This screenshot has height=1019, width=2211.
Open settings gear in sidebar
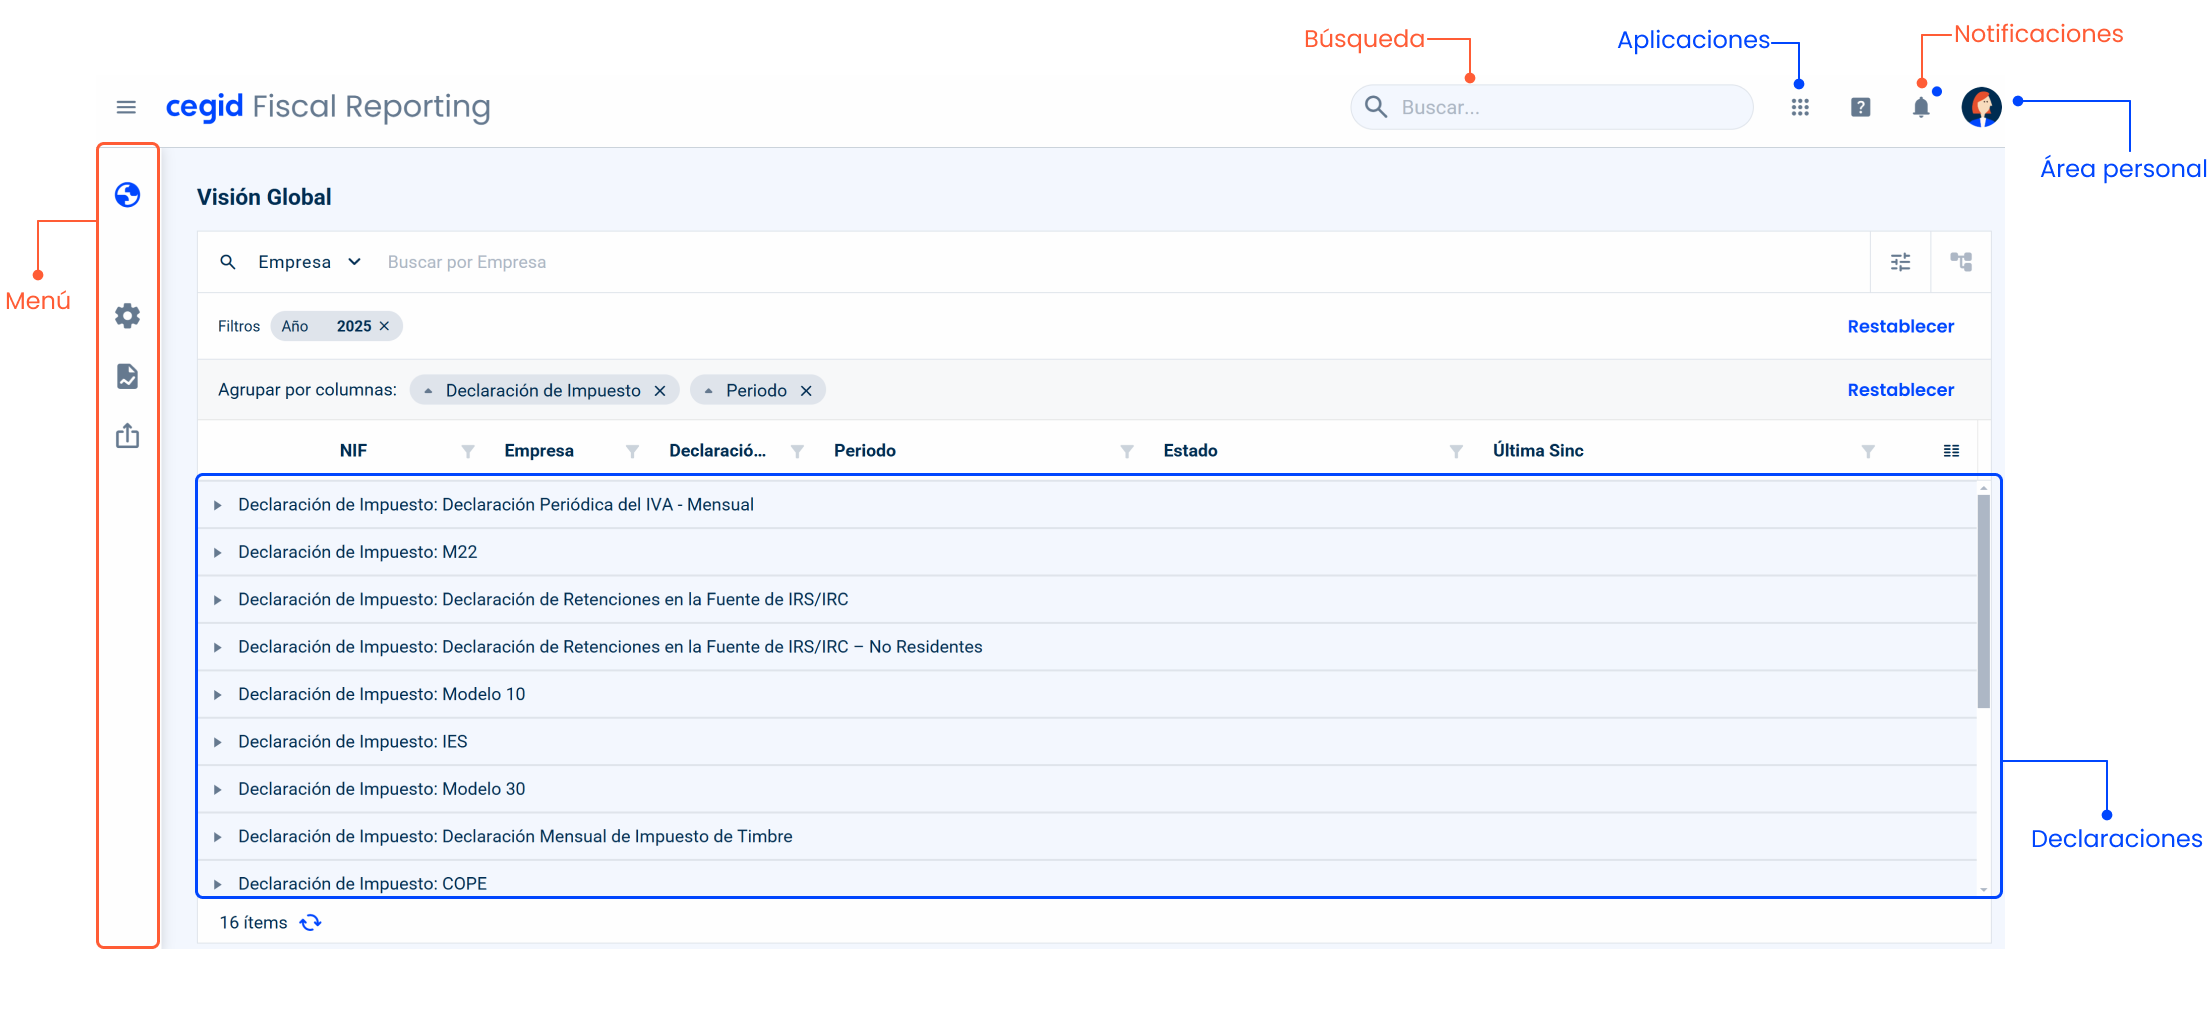[127, 316]
